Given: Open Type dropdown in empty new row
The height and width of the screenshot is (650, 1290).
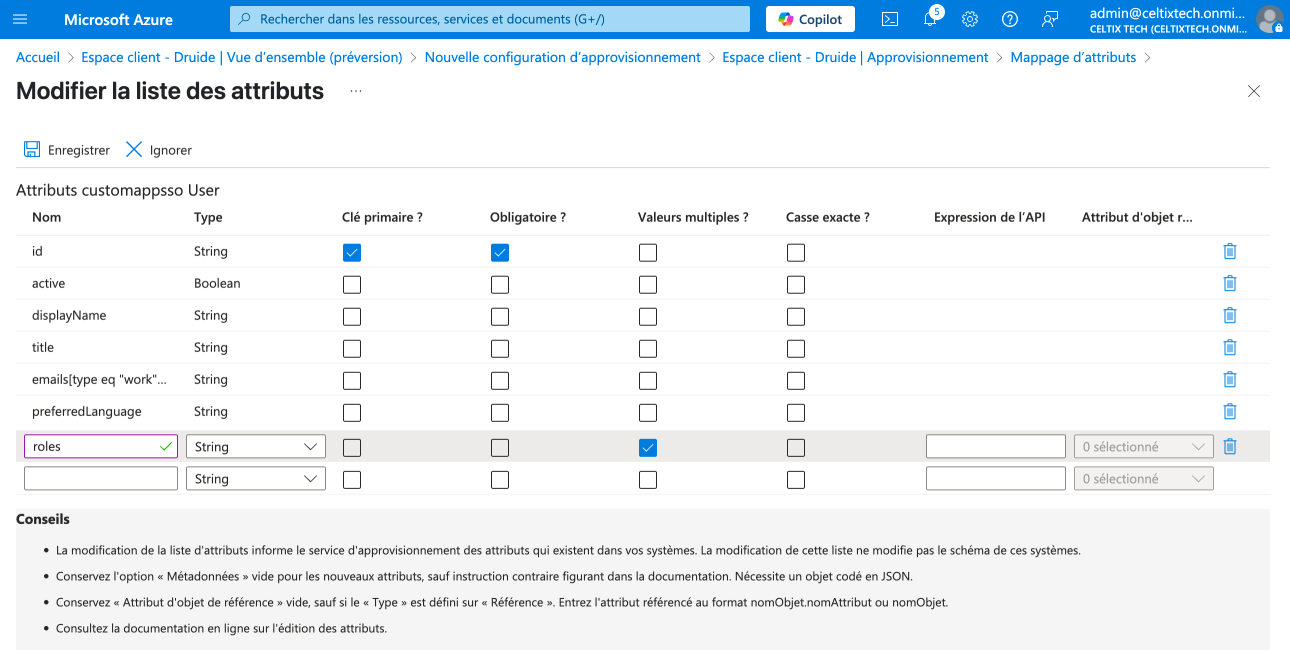Looking at the screenshot, I should click(x=256, y=479).
